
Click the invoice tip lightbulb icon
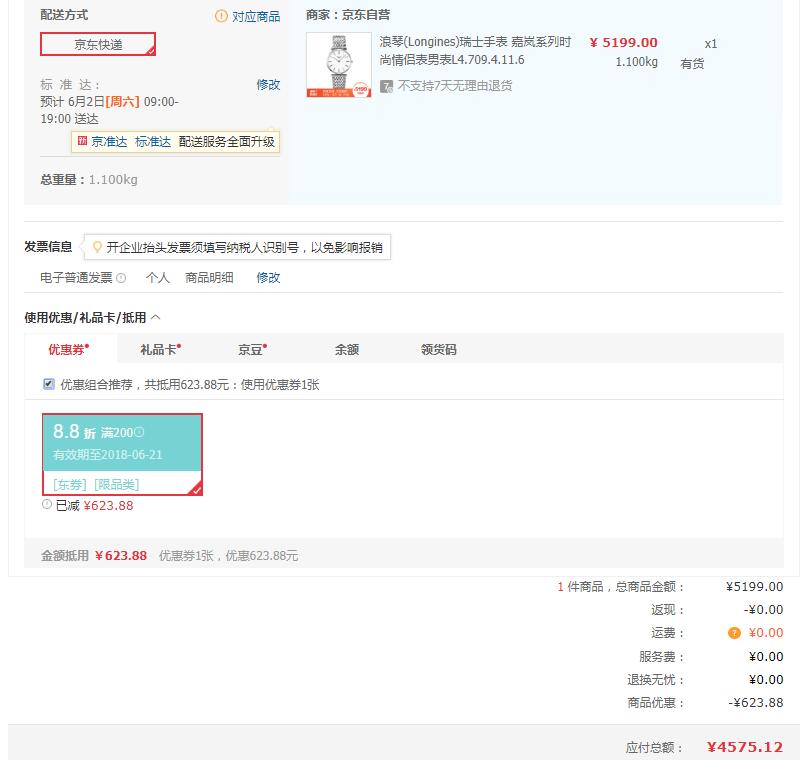click(x=97, y=248)
